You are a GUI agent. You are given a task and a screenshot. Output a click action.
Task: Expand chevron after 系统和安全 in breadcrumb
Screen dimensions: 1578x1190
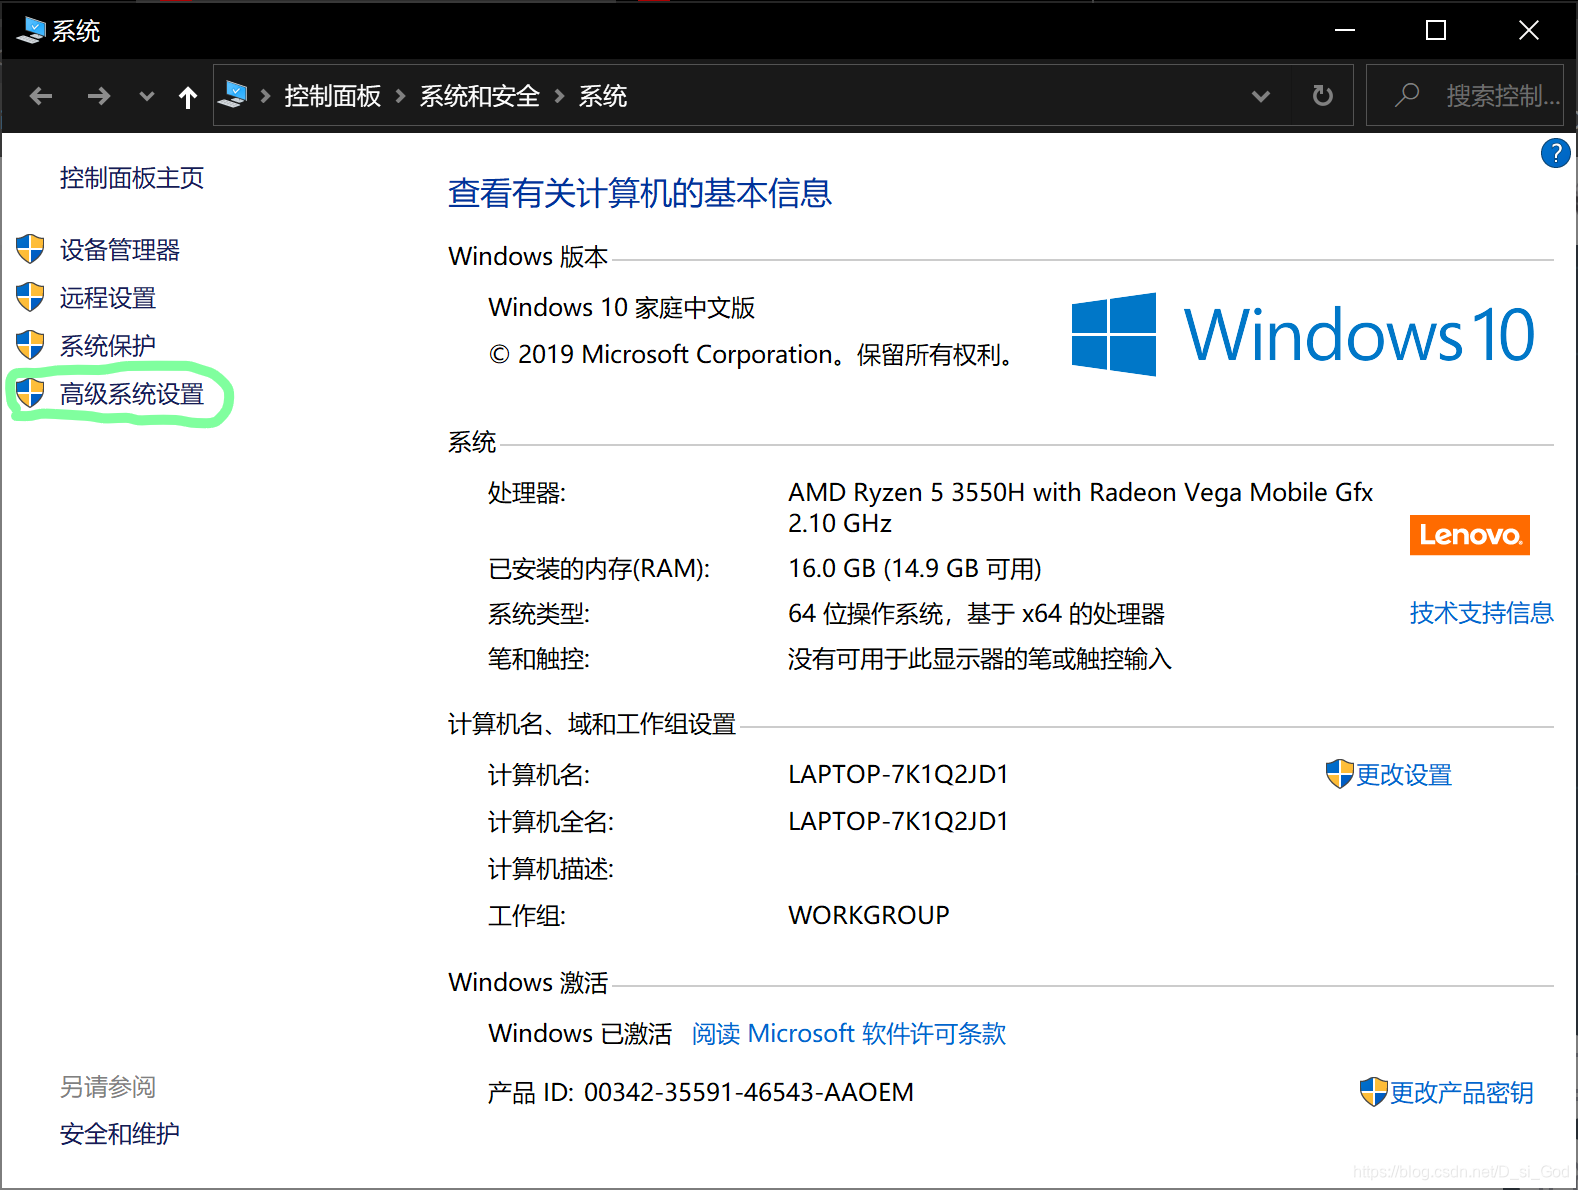(x=559, y=96)
